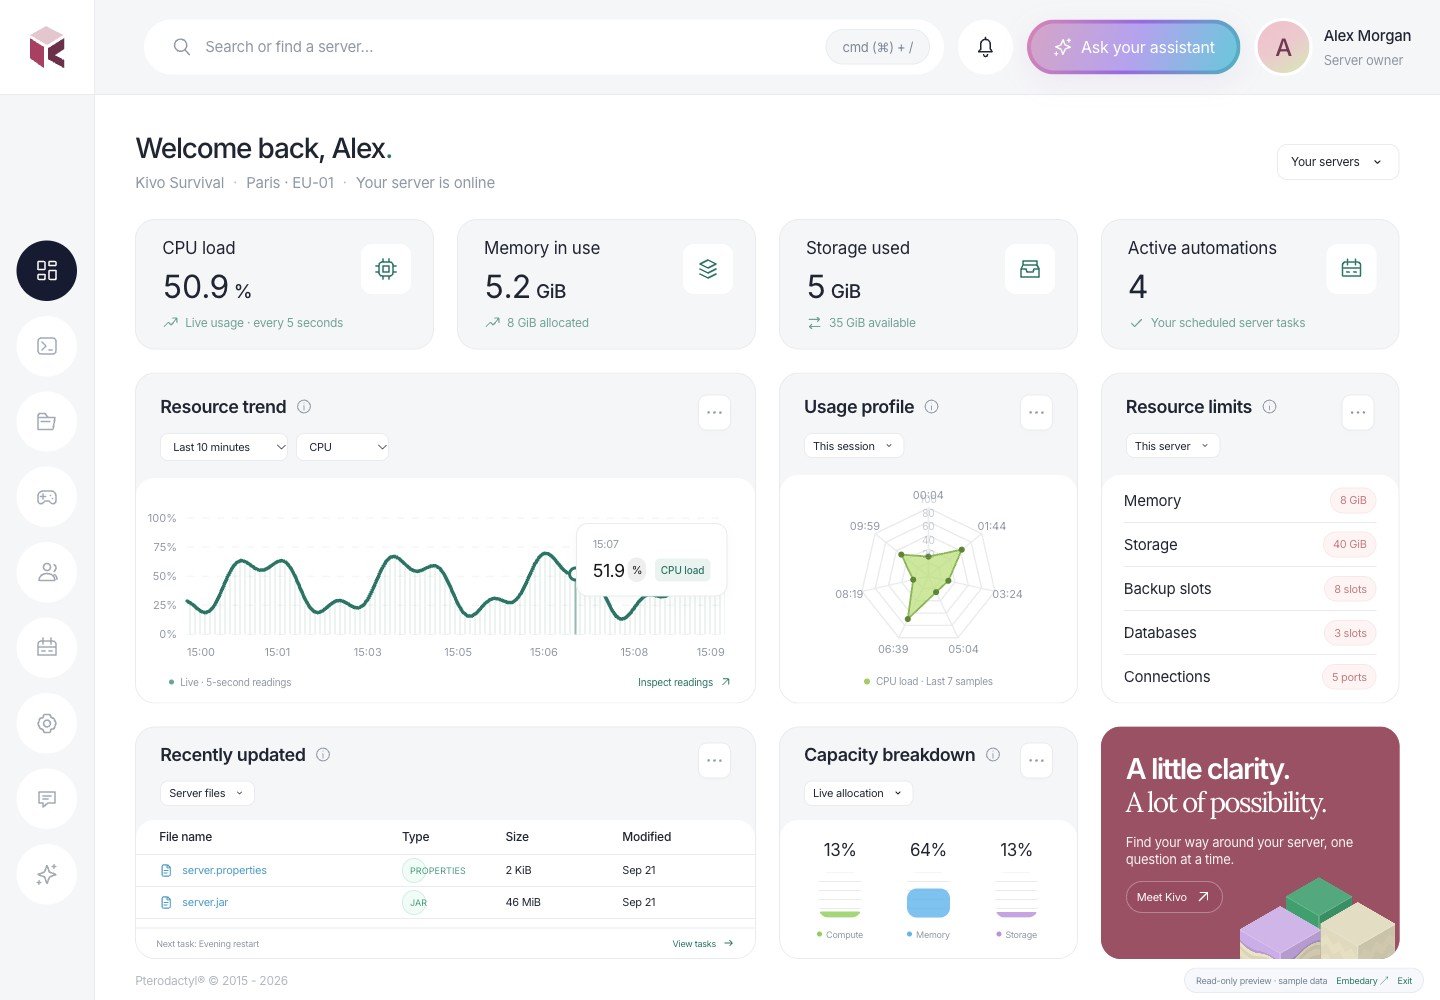The image size is (1440, 1000).
Task: Open the dashboard icon in sidebar
Action: click(47, 271)
